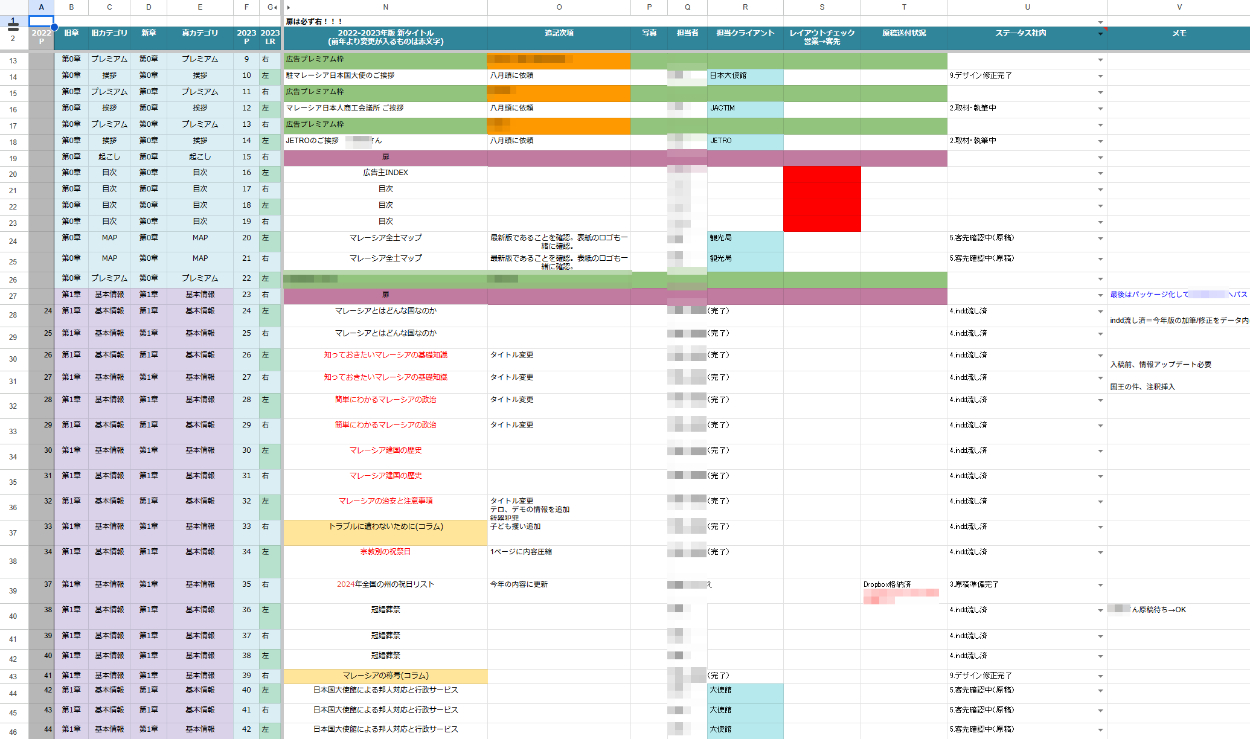
Task: Click the トラブルに遭わないために(コラム) cell
Action: (x=385, y=526)
